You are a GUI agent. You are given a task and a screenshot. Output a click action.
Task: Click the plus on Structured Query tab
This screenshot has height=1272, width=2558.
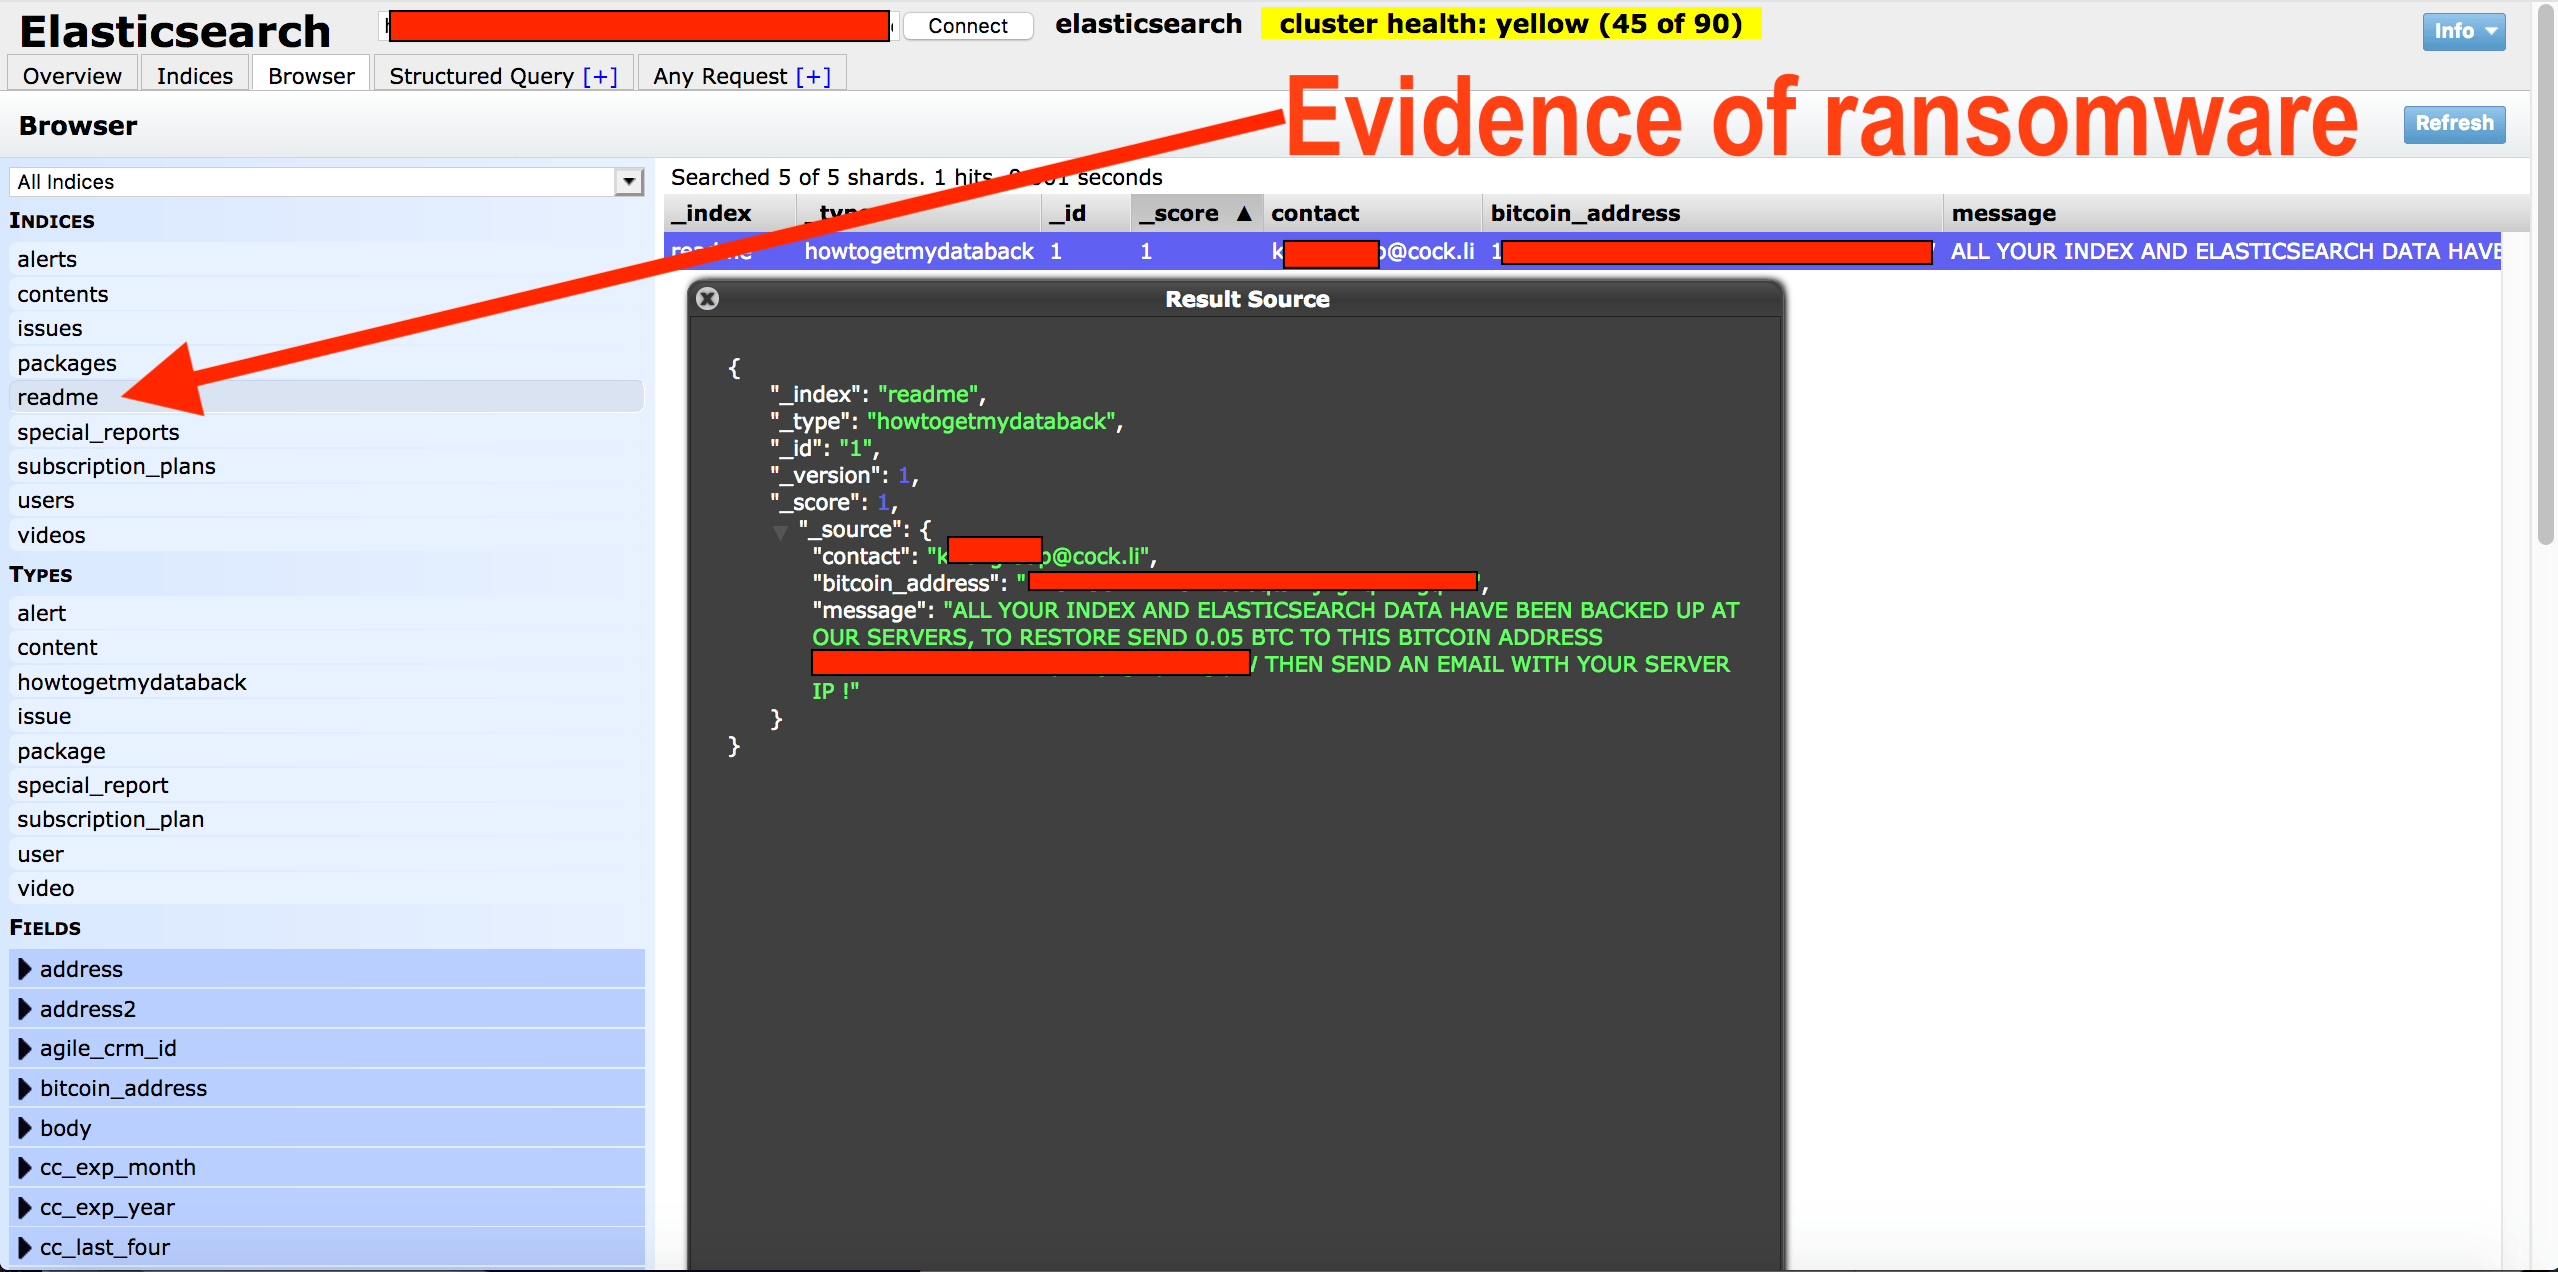coord(600,76)
